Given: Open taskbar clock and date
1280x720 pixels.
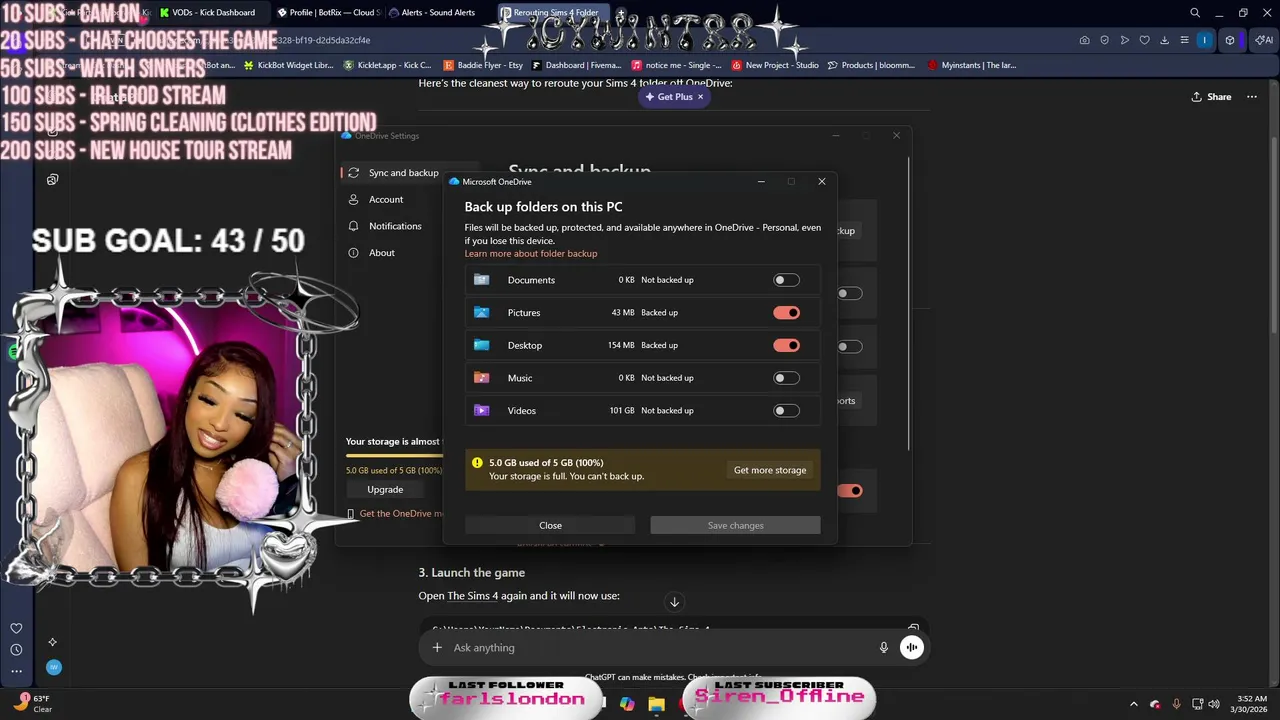Looking at the screenshot, I should [x=1251, y=704].
